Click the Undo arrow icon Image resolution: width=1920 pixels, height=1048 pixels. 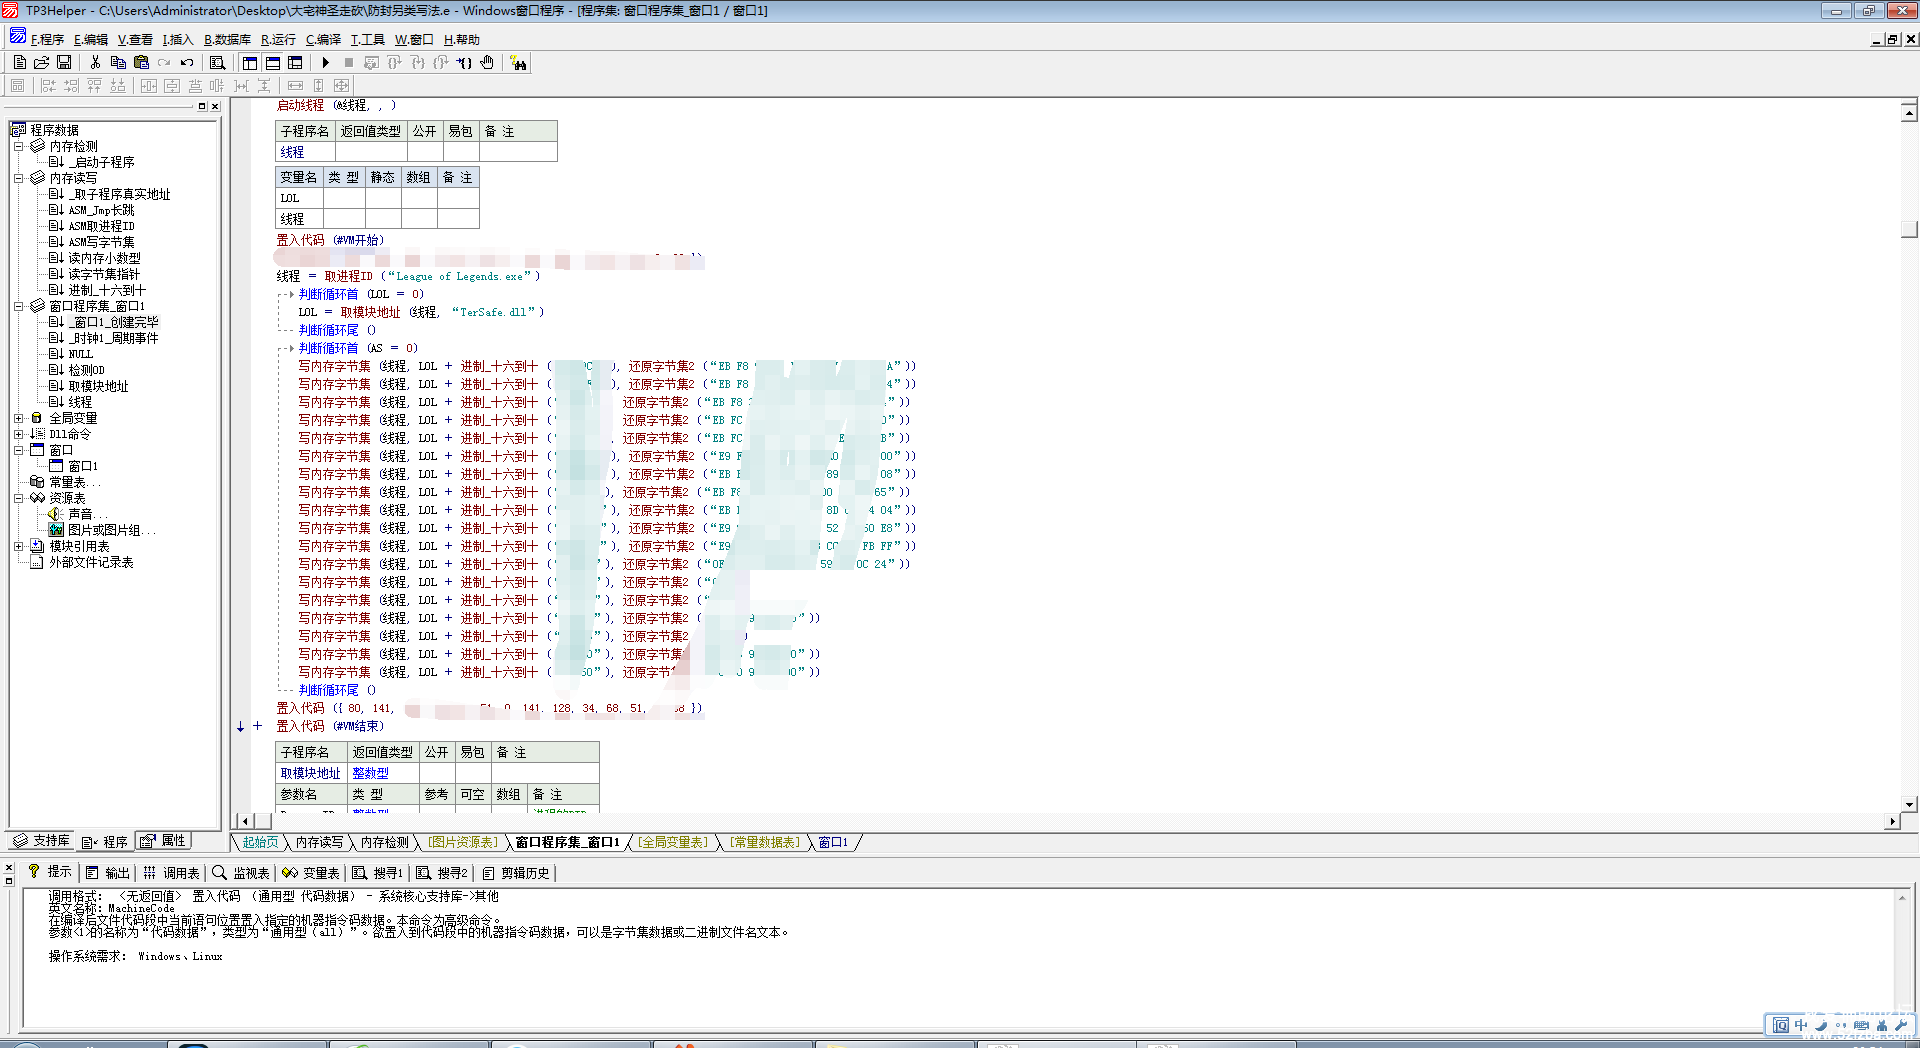point(187,62)
